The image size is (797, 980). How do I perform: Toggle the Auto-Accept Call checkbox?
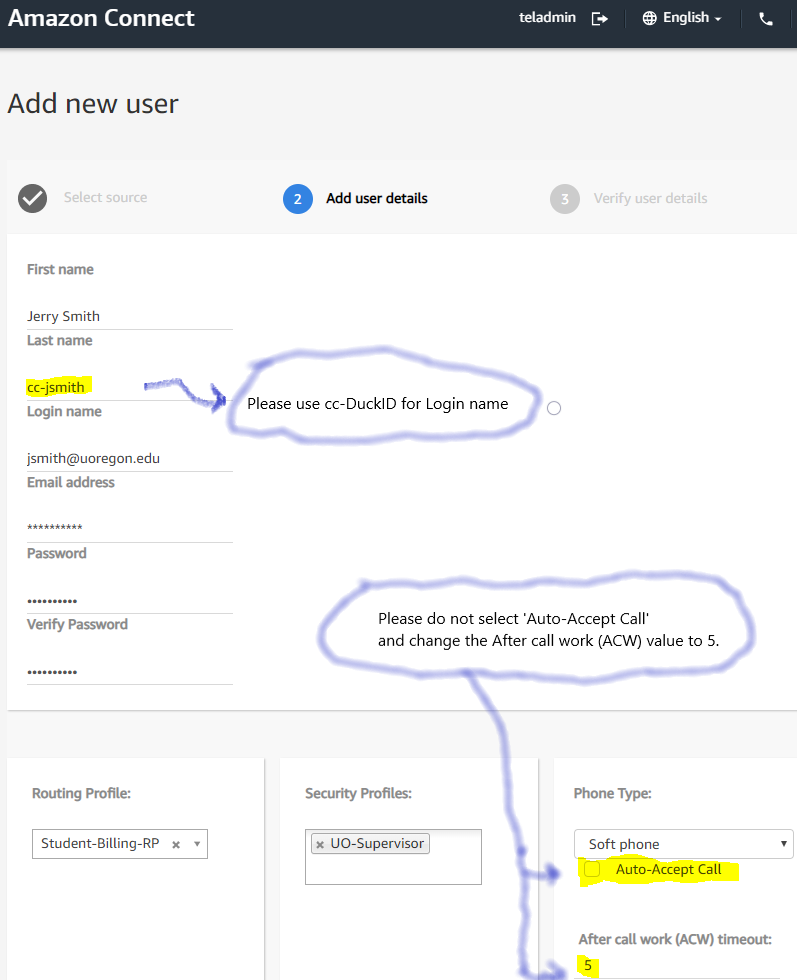pyautogui.click(x=592, y=869)
